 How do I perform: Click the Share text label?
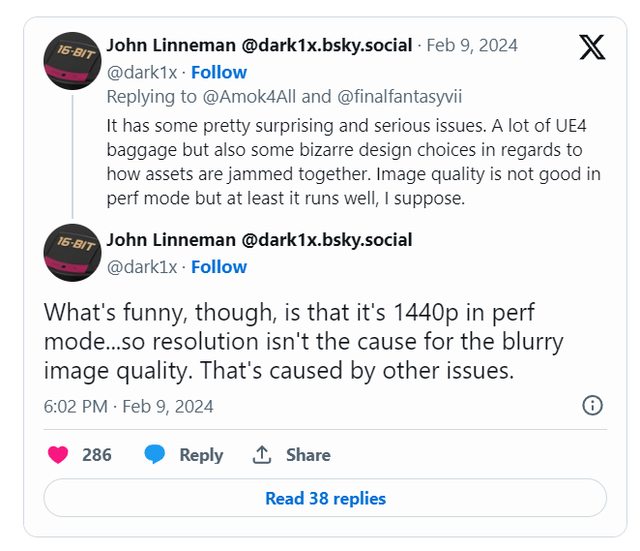pos(308,455)
